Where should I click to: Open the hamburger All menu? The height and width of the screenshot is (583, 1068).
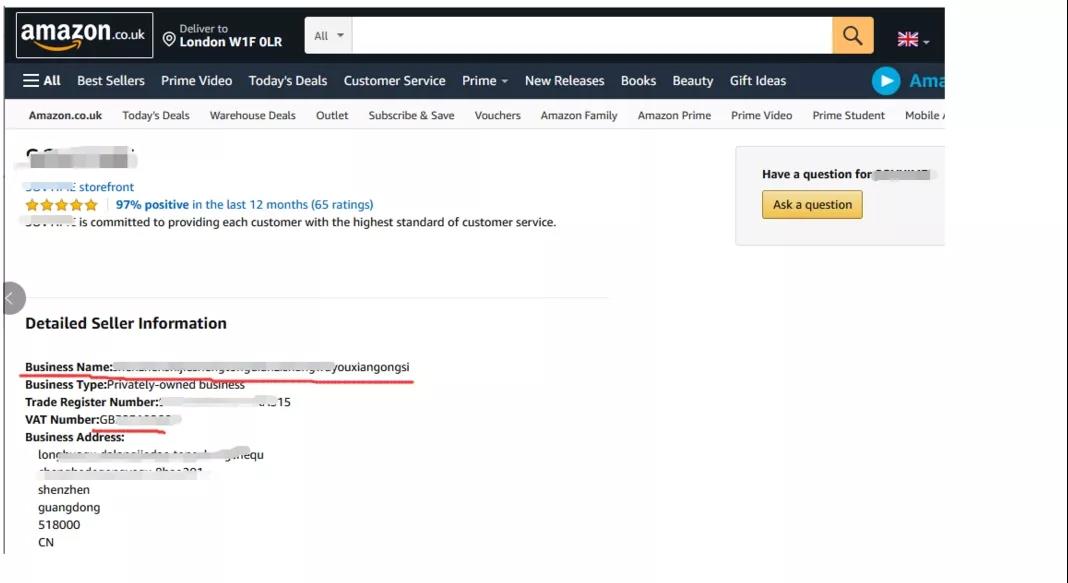pyautogui.click(x=42, y=81)
